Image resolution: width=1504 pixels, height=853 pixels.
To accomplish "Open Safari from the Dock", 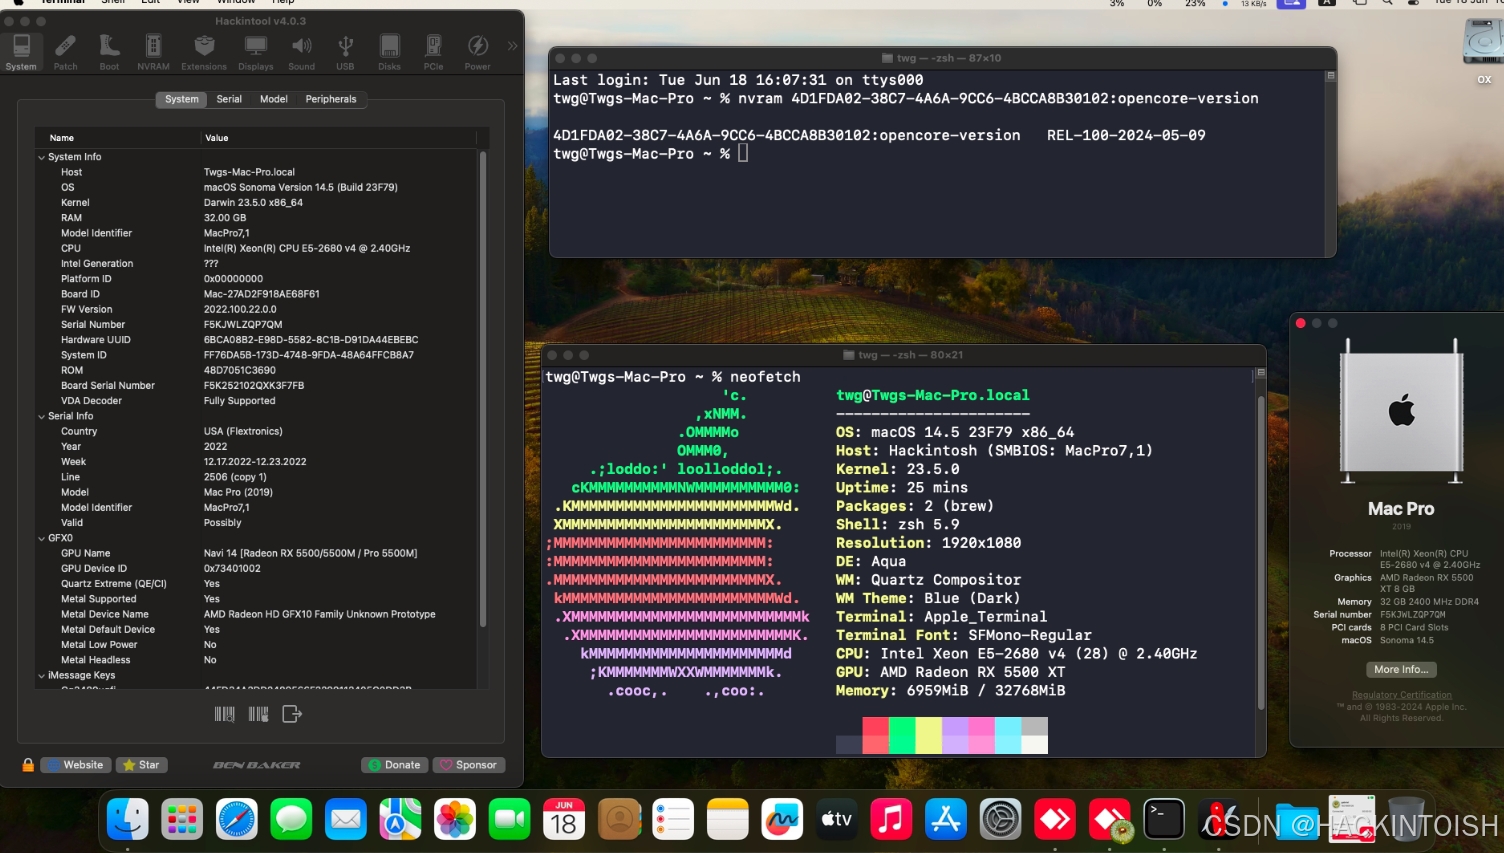I will (237, 820).
